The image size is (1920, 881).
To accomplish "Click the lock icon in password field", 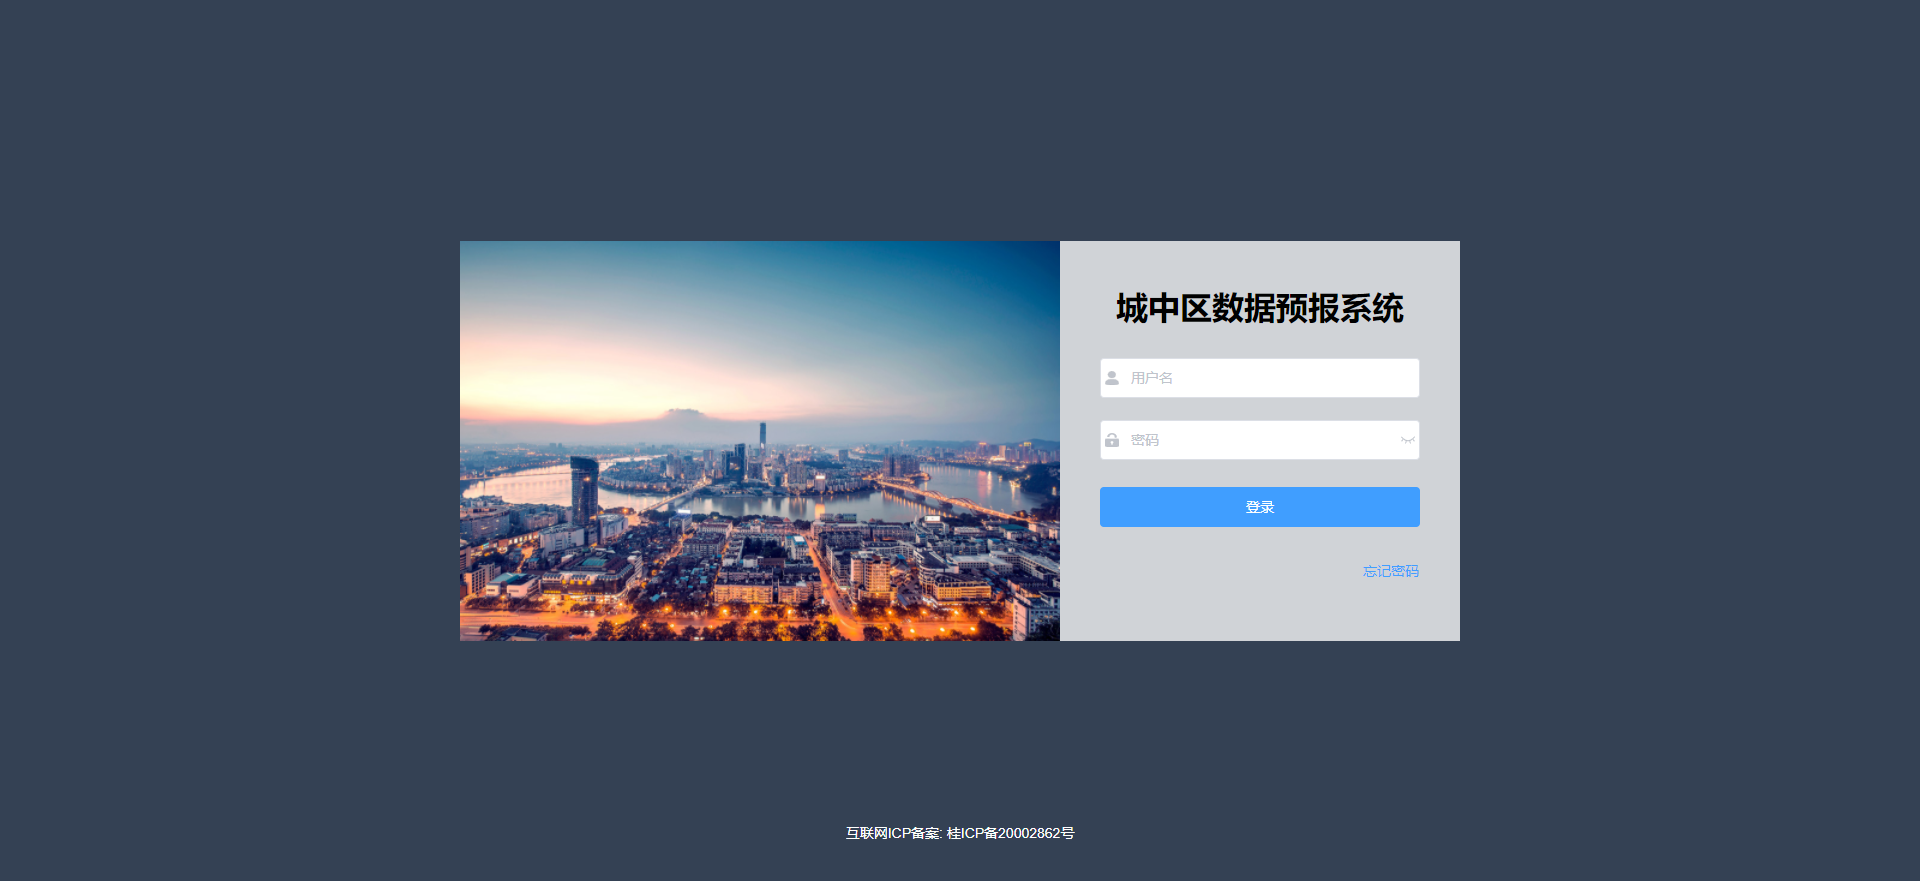I will click(1112, 440).
